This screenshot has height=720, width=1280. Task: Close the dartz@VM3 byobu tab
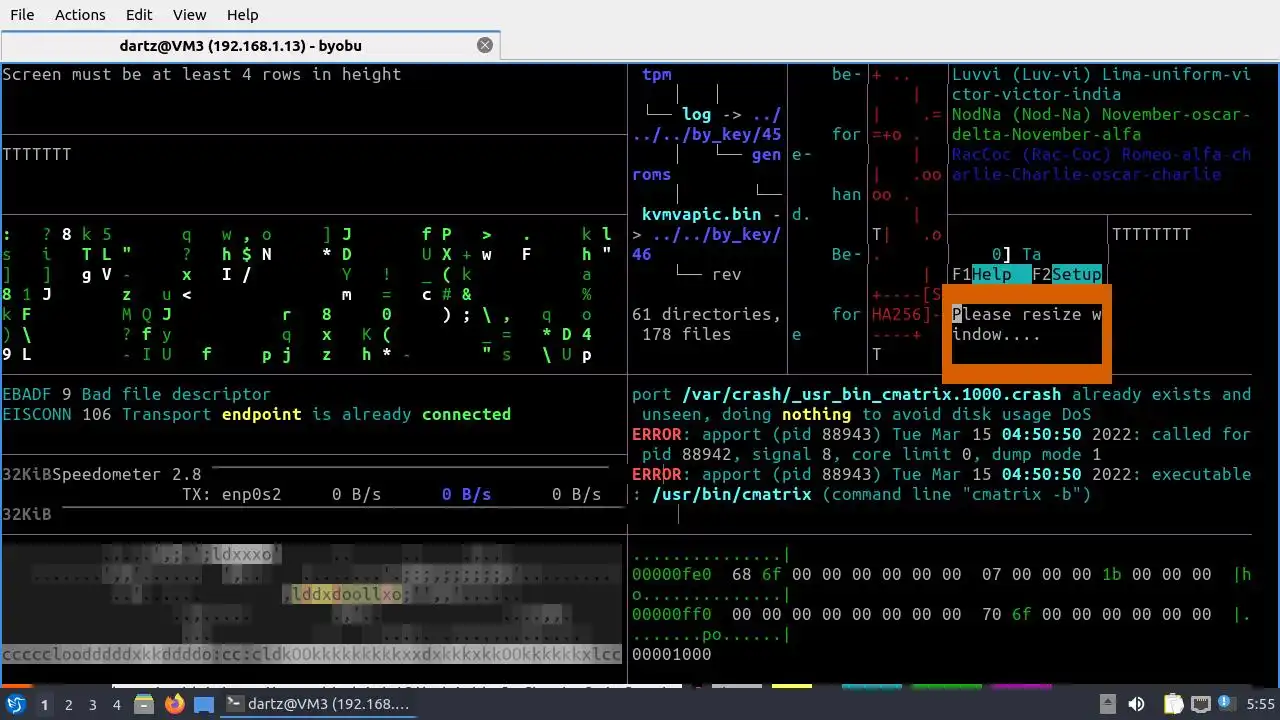[485, 45]
